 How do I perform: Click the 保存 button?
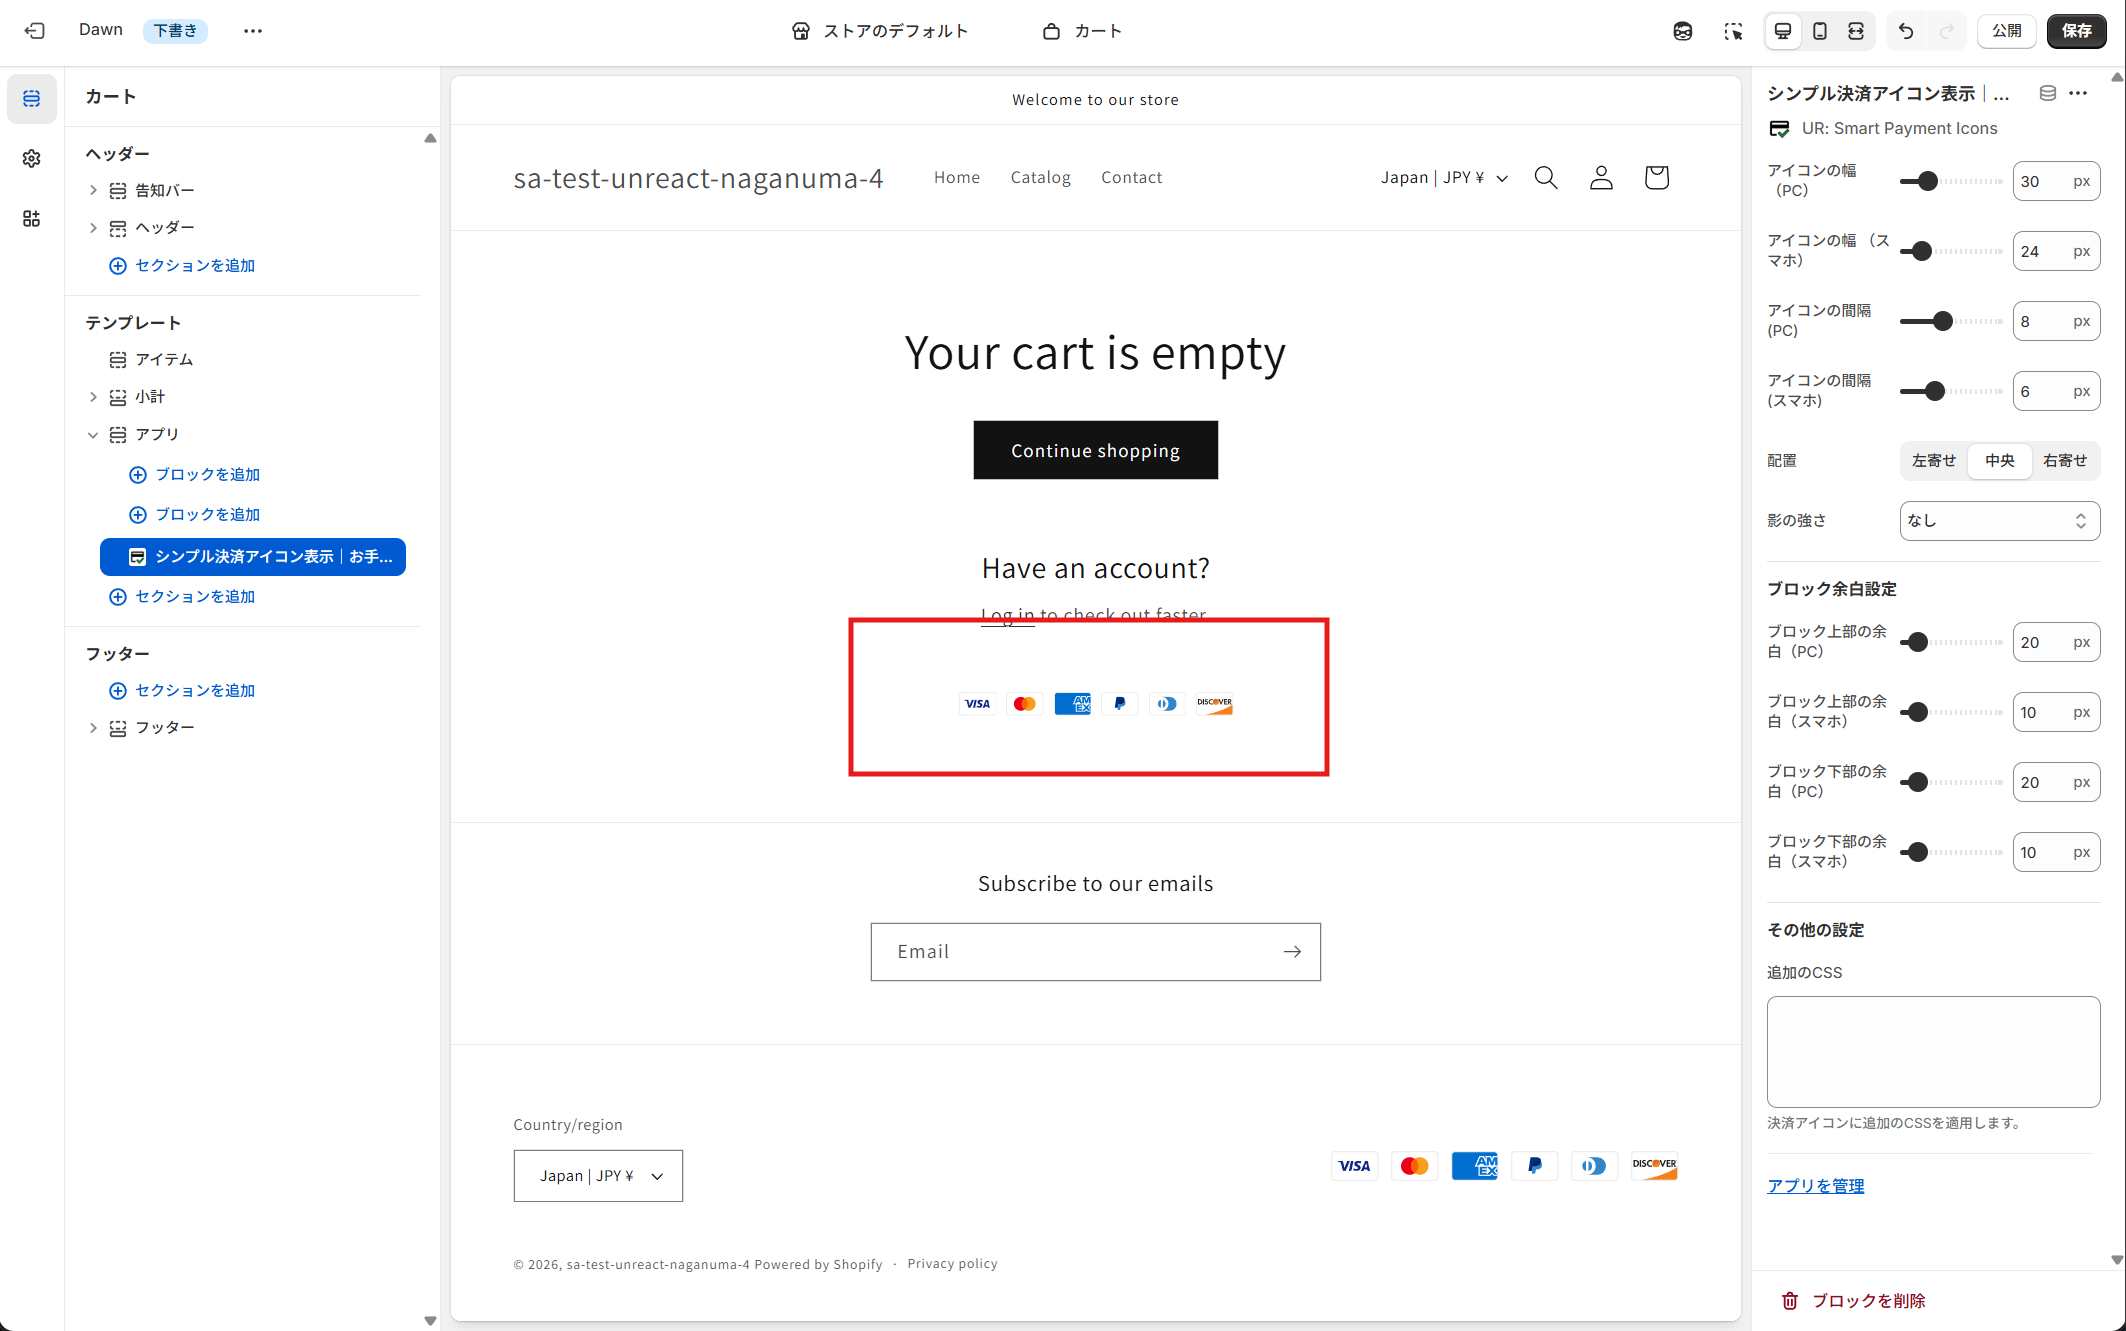[2076, 31]
